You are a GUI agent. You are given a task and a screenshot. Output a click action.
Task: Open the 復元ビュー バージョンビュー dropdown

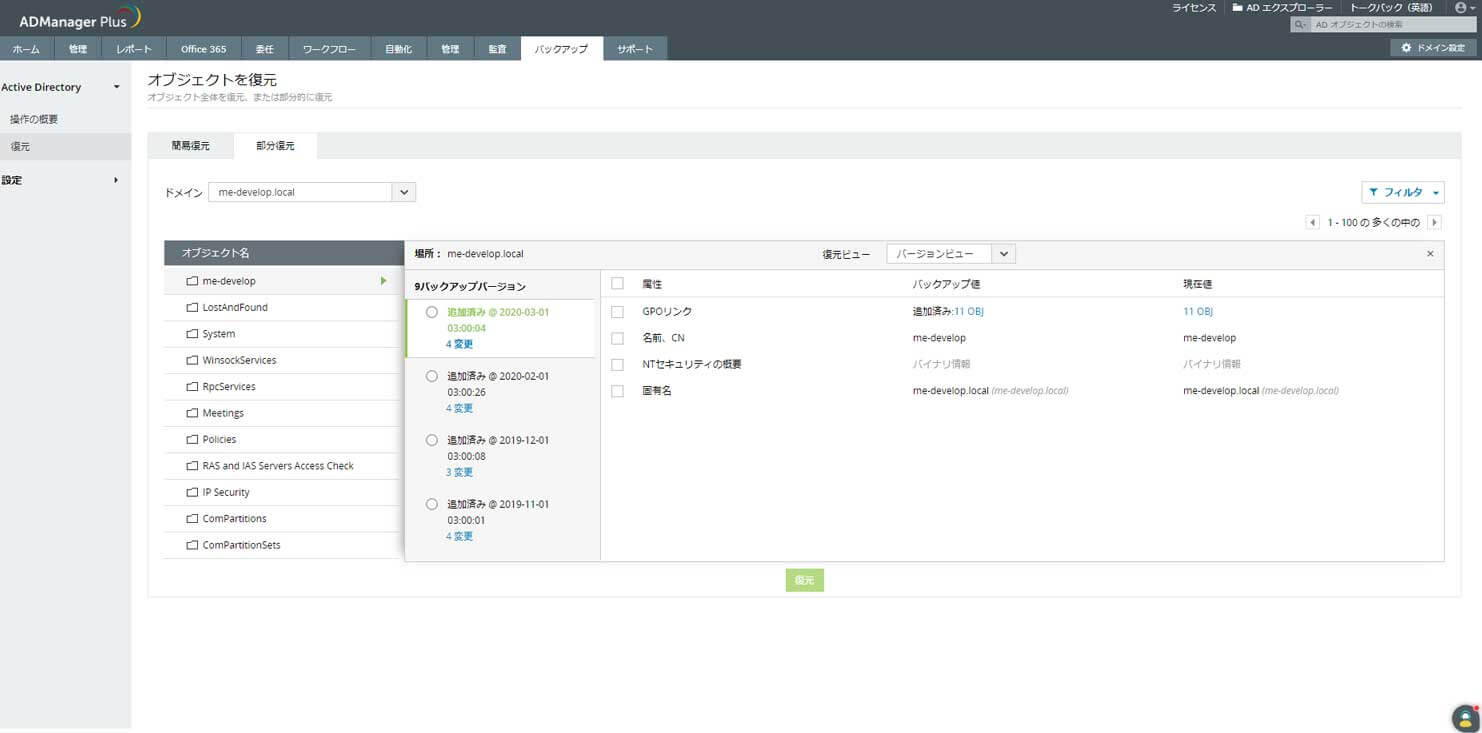(x=951, y=254)
